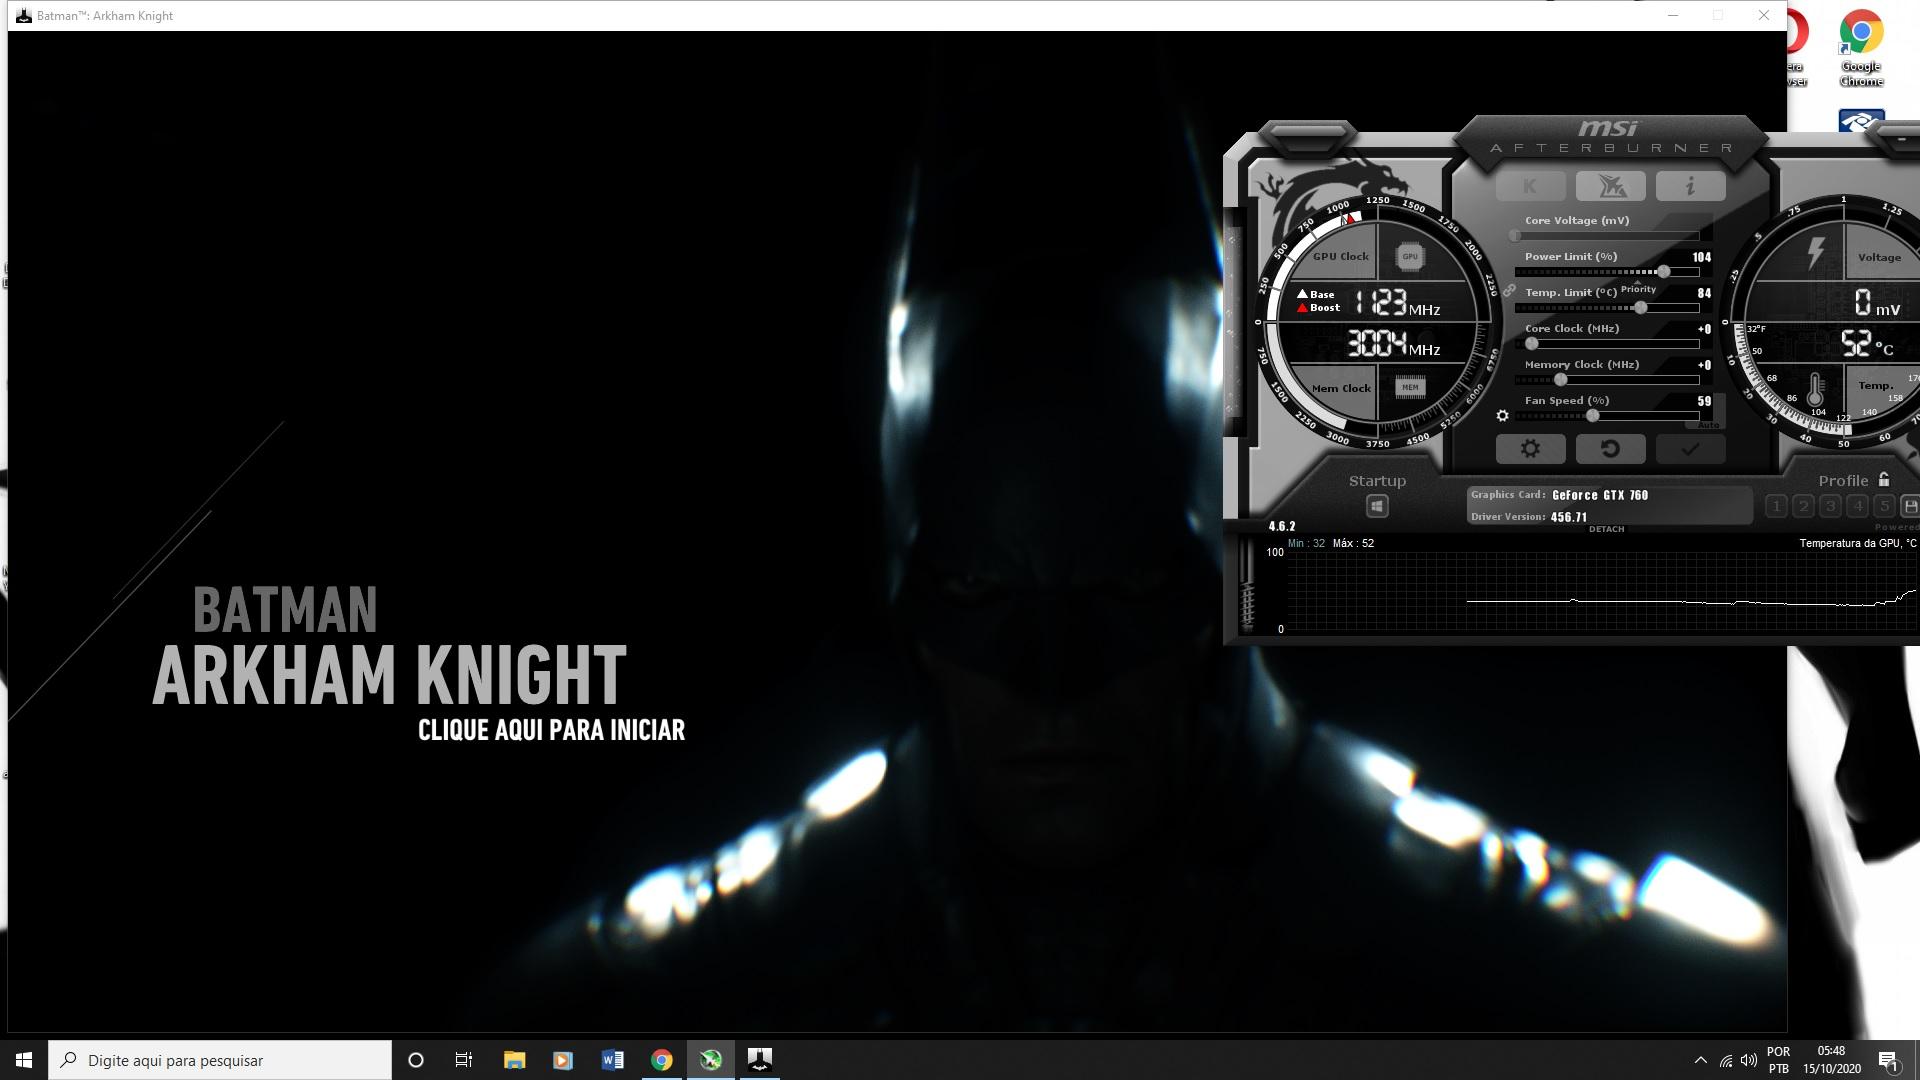Open the info (i) button in Afterburner
This screenshot has height=1080, width=1920.
tap(1690, 186)
